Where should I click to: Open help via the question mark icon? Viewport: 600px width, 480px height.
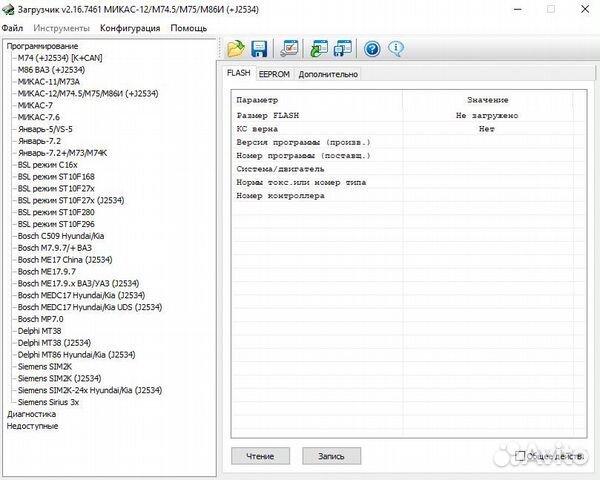372,48
